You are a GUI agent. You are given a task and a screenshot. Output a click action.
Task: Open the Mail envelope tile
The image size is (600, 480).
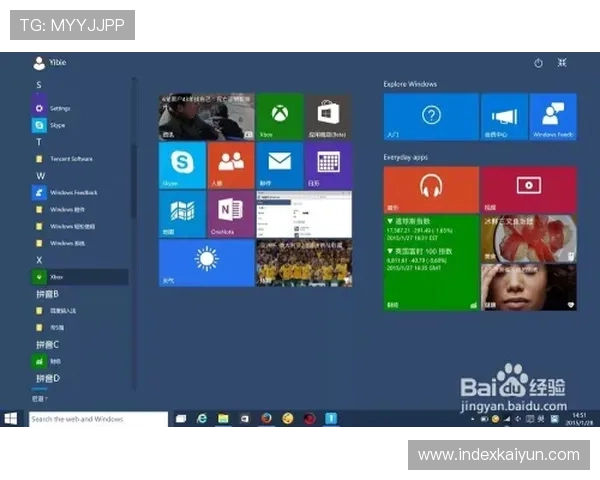(279, 165)
